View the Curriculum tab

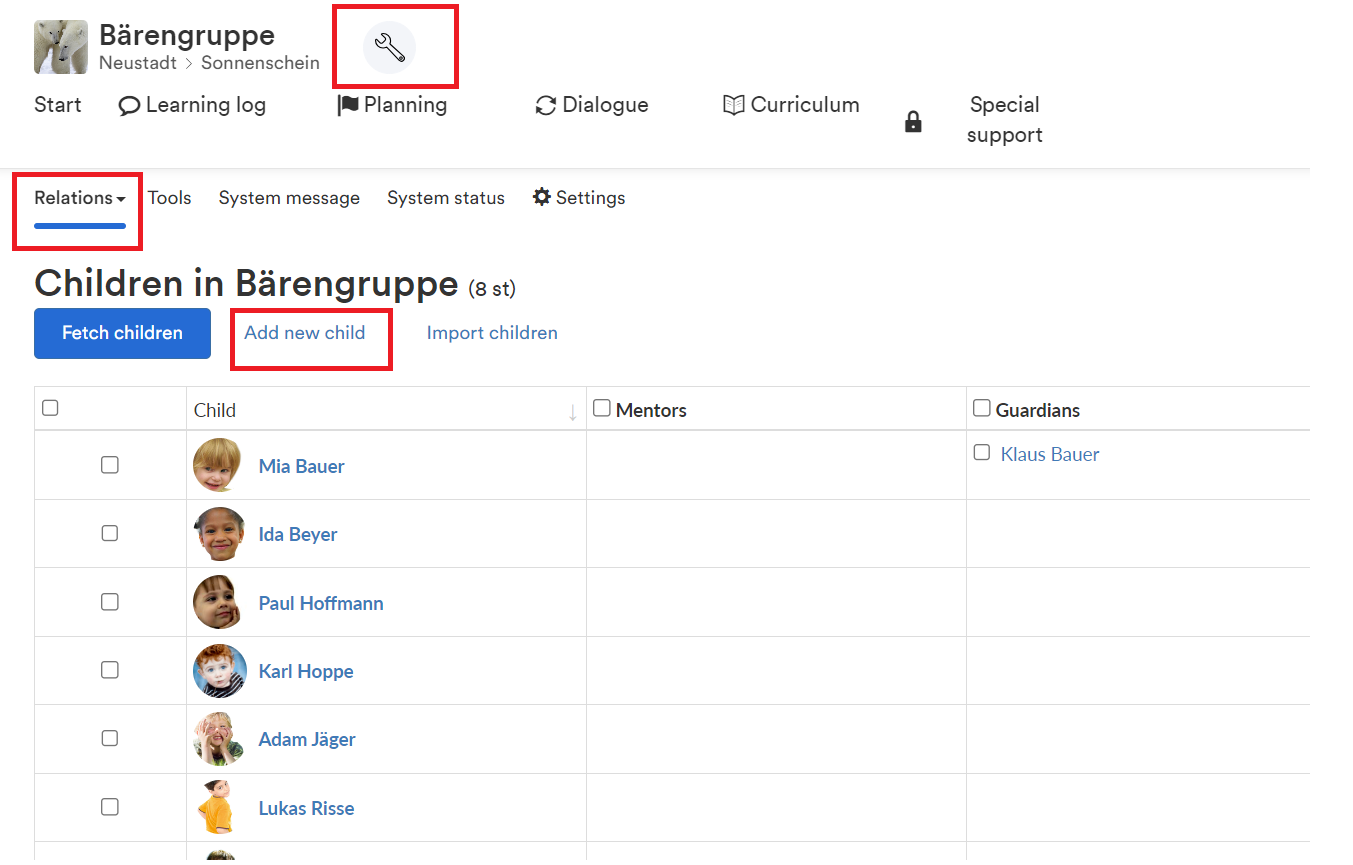(x=791, y=105)
